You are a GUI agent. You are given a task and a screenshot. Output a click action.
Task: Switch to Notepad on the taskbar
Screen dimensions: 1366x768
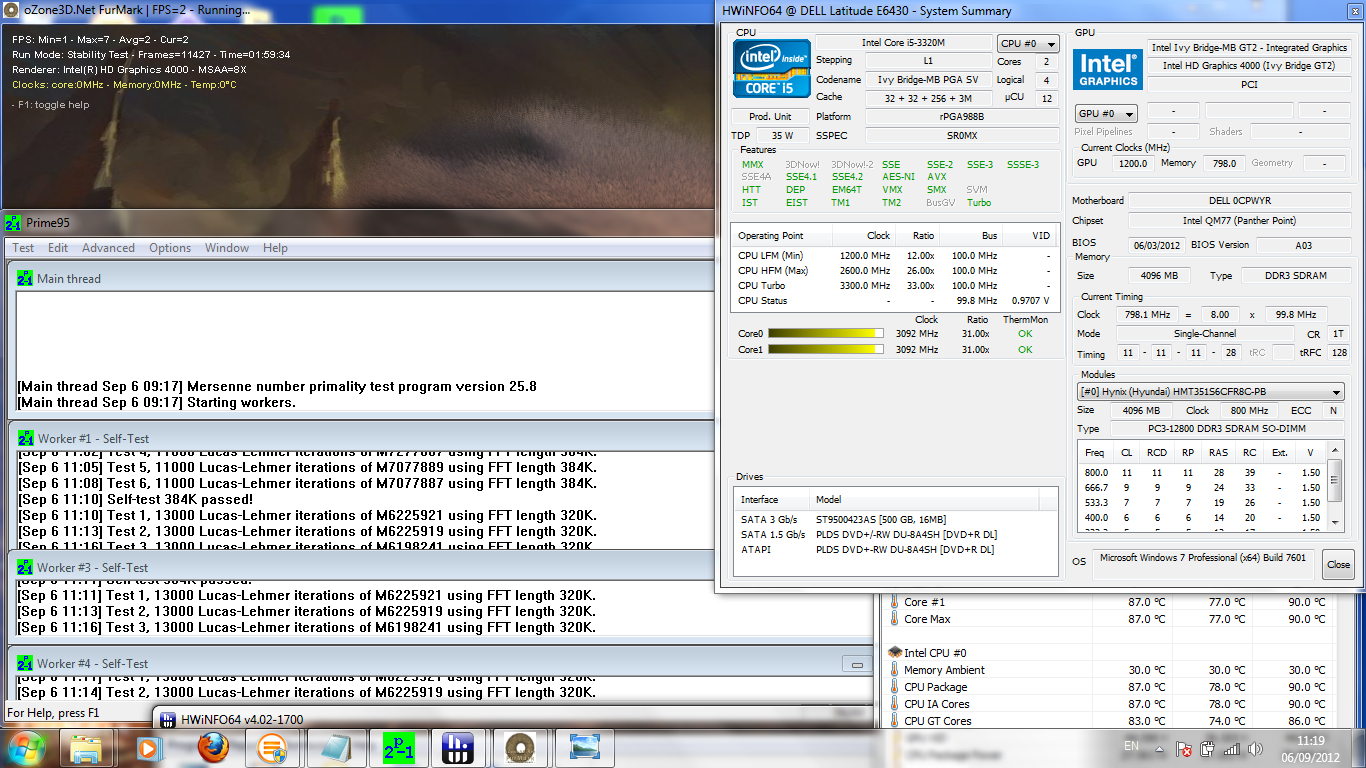[x=337, y=748]
